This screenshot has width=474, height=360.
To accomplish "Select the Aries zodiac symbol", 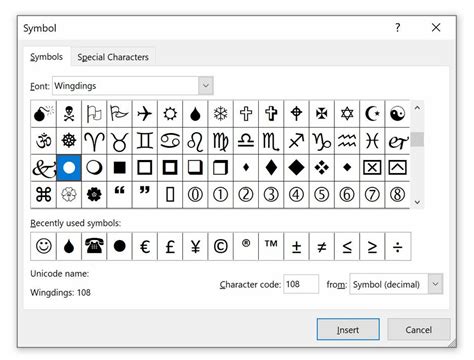I will tap(94, 141).
